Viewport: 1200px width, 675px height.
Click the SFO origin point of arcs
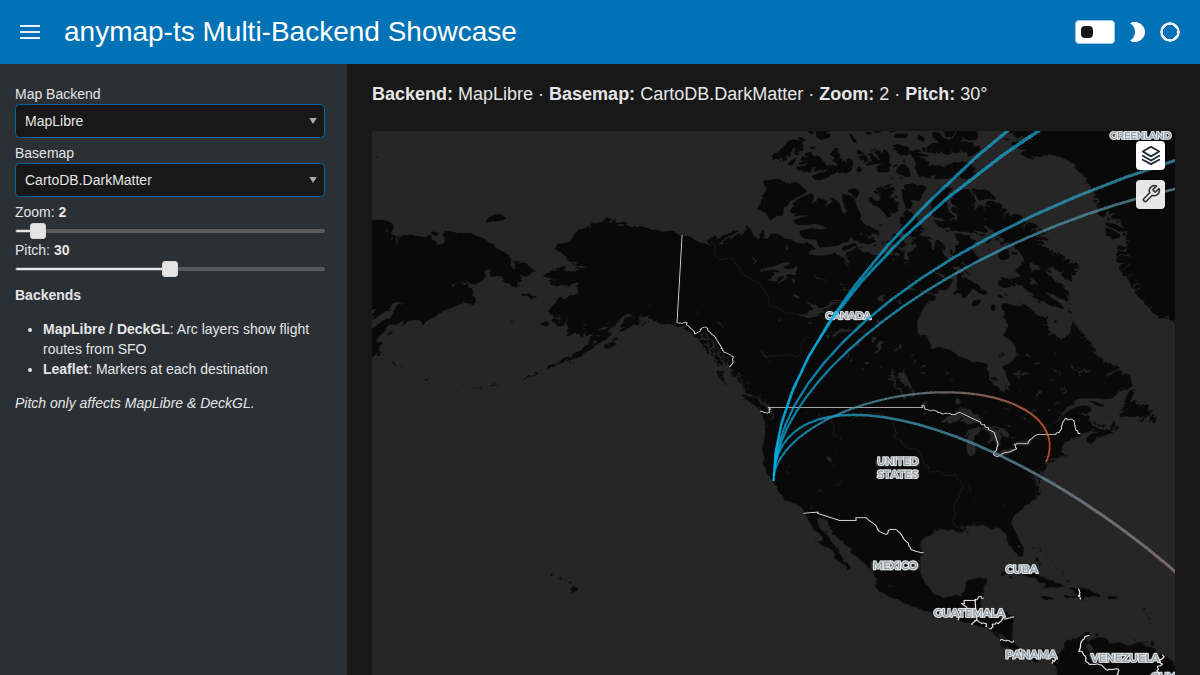[x=773, y=479]
